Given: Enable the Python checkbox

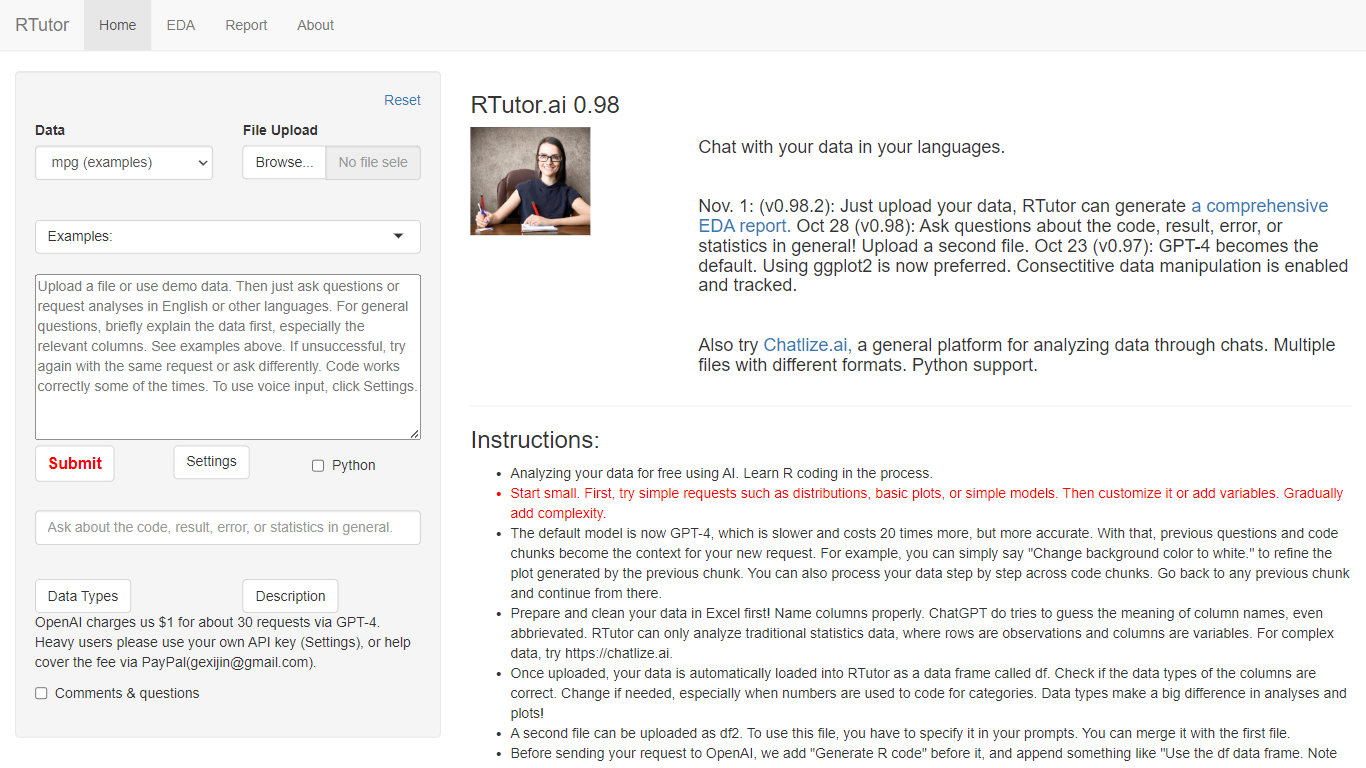Looking at the screenshot, I should [318, 466].
